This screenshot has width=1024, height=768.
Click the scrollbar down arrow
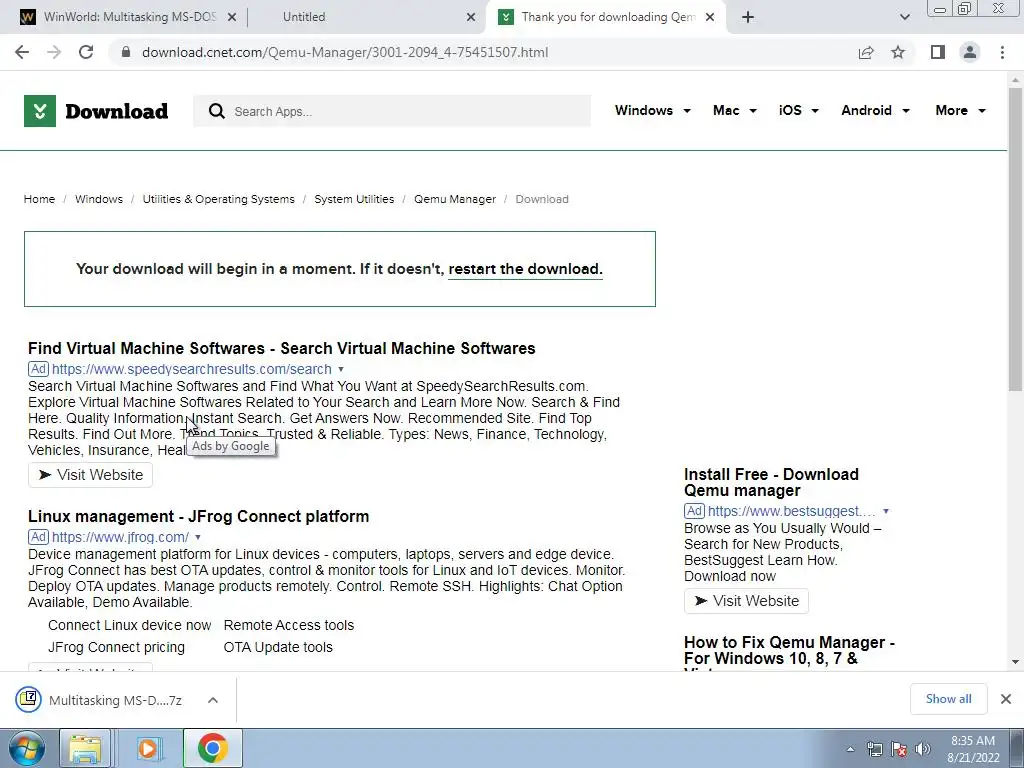[x=1015, y=662]
